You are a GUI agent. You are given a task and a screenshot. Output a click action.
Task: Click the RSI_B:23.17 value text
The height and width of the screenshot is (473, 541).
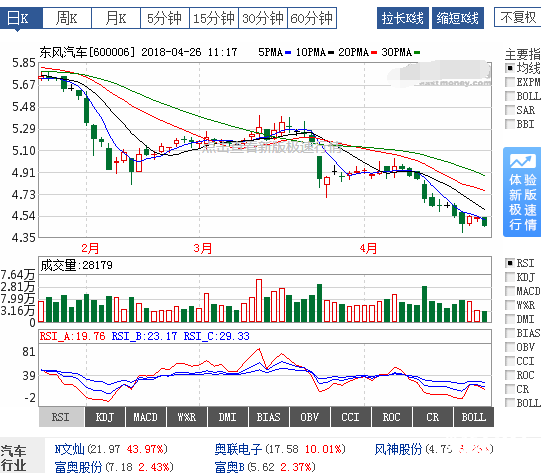click(x=144, y=336)
